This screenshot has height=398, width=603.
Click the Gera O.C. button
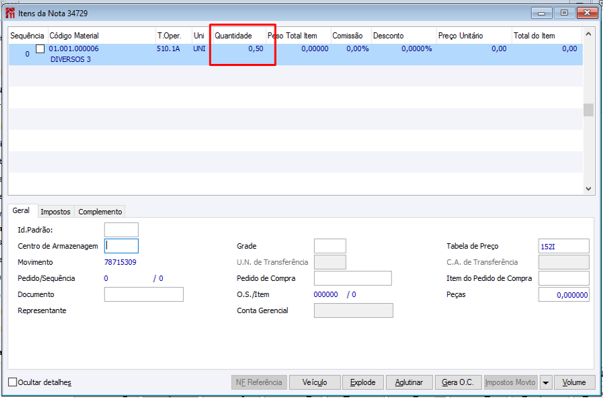(x=458, y=383)
